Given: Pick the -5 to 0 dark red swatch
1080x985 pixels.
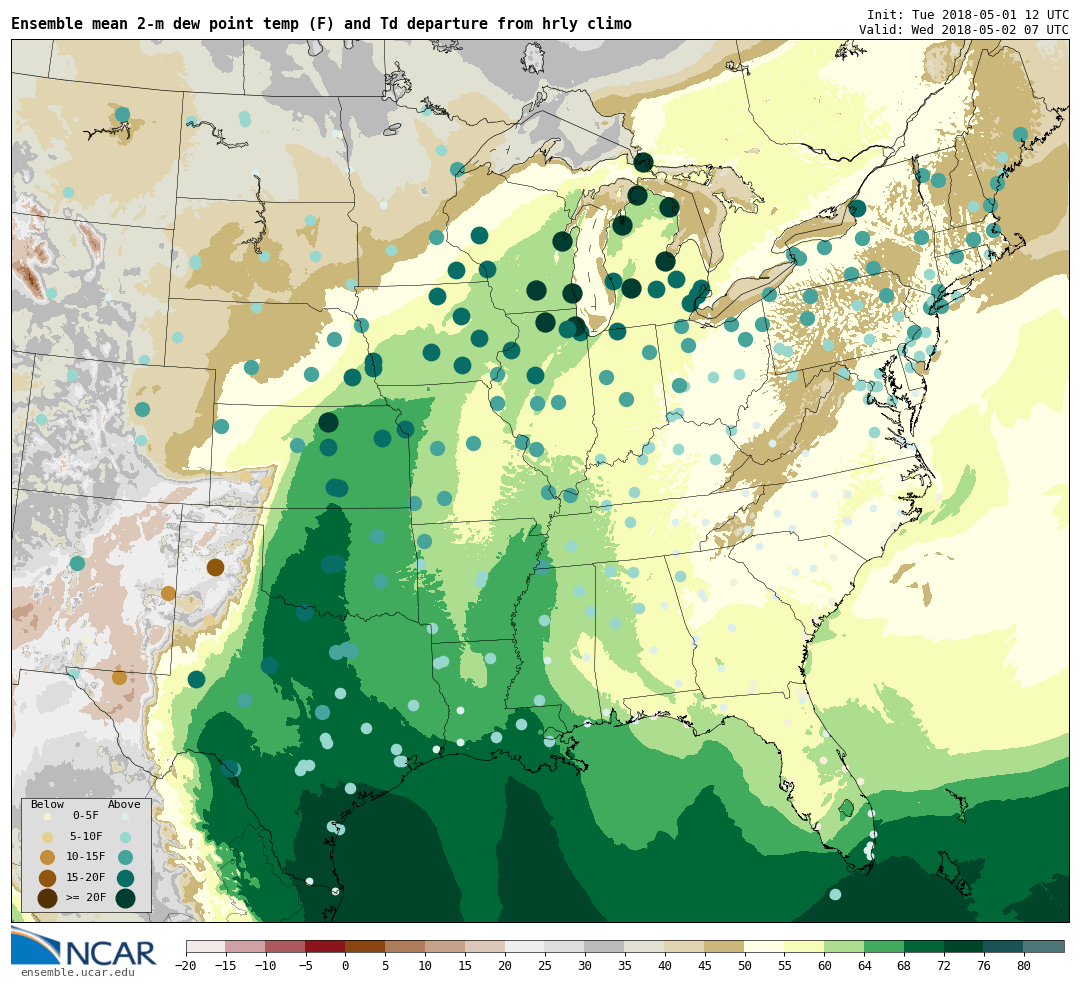Looking at the screenshot, I should coord(326,947).
